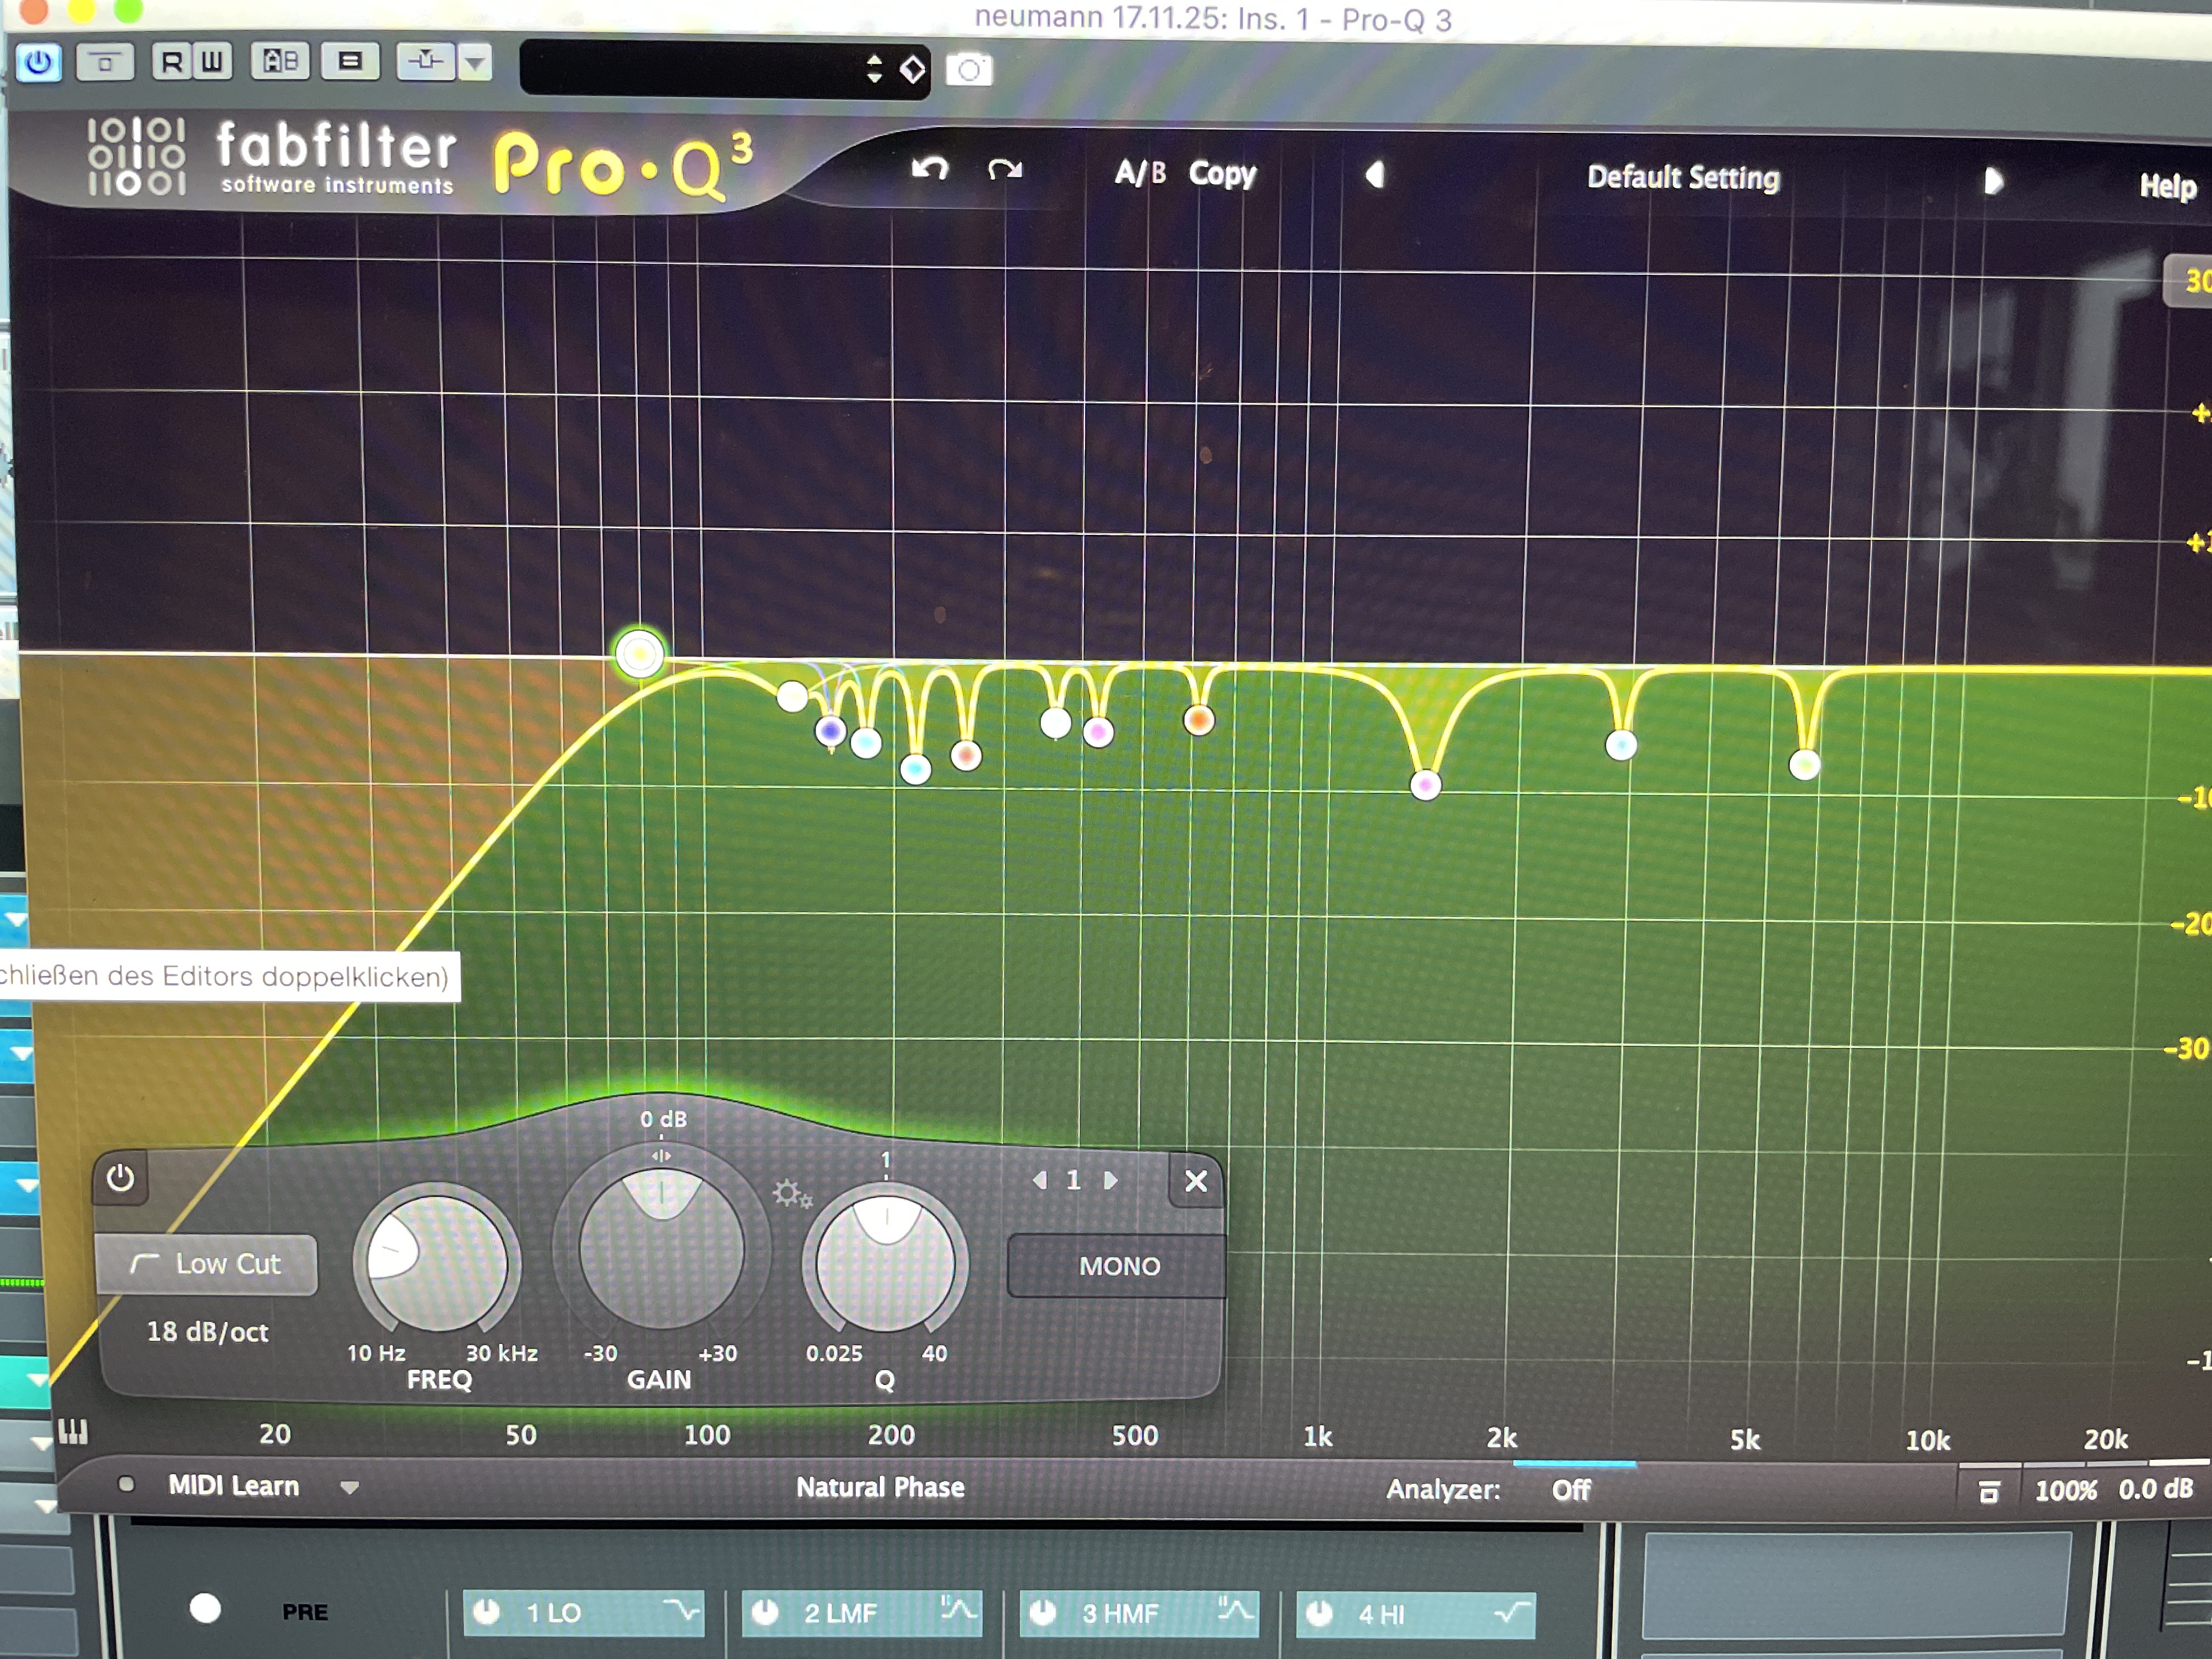This screenshot has height=1659, width=2212.
Task: Click the camera snapshot icon
Action: click(x=968, y=70)
